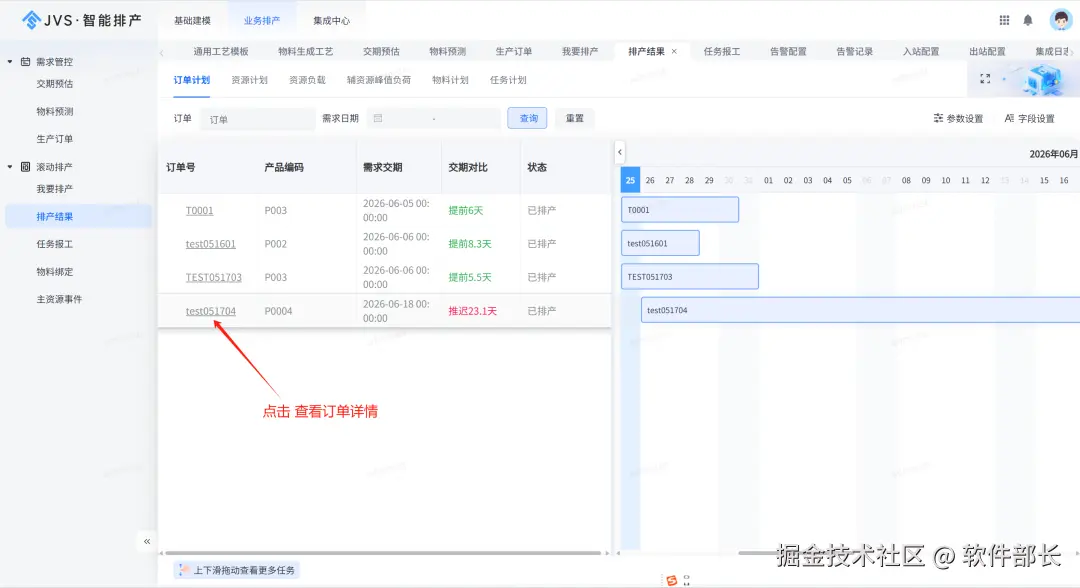Switch to 通用工艺模板 tab

point(220,52)
